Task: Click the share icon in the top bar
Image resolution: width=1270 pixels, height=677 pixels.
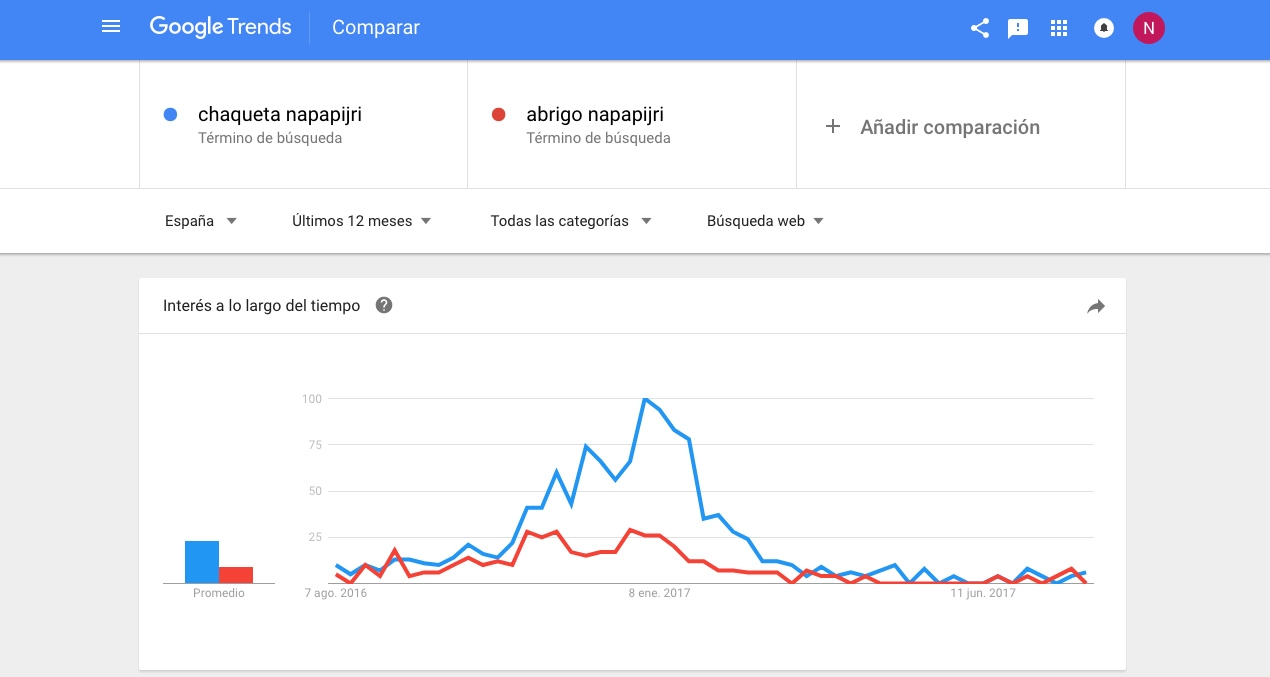Action: [x=978, y=28]
